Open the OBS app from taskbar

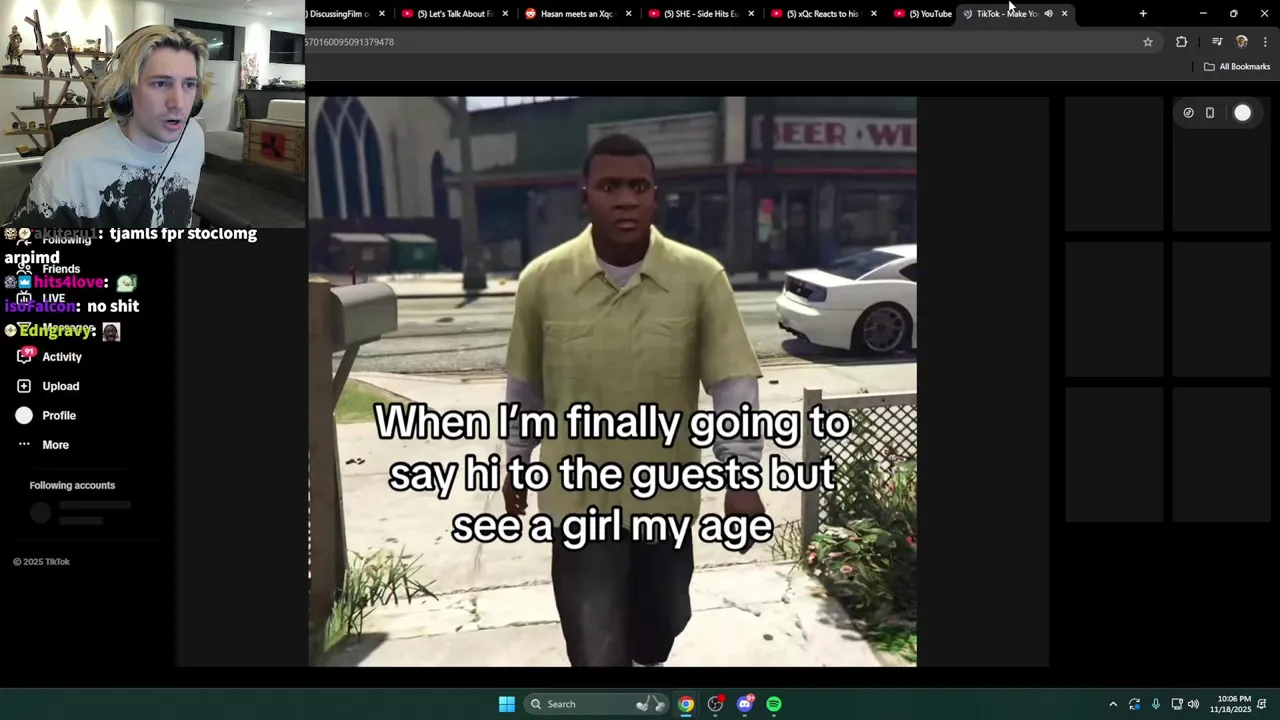[x=715, y=704]
